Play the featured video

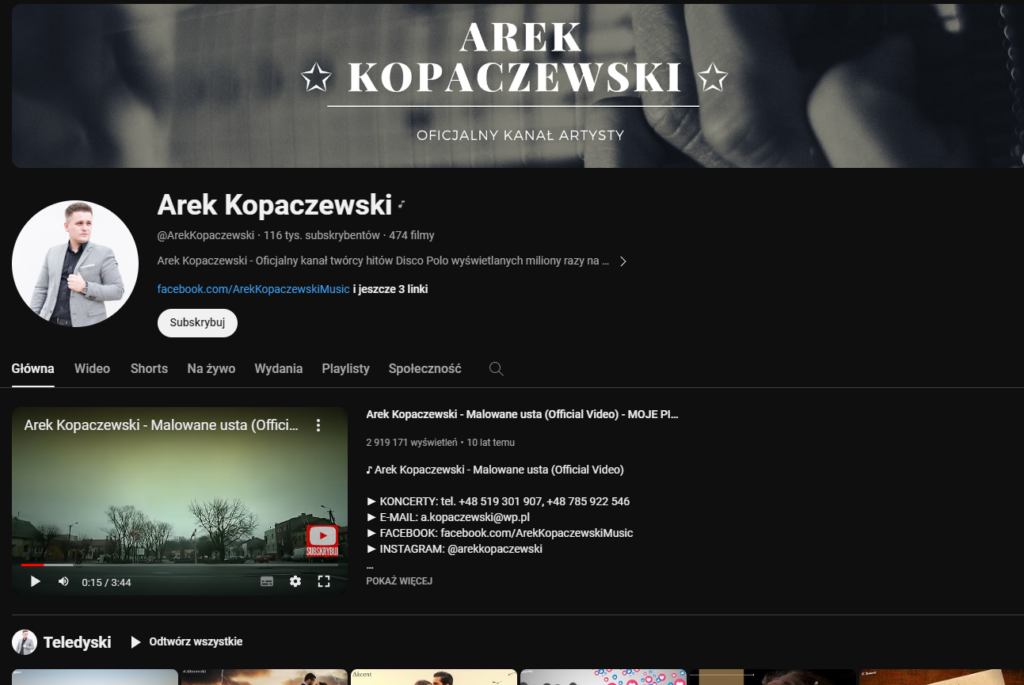(35, 581)
